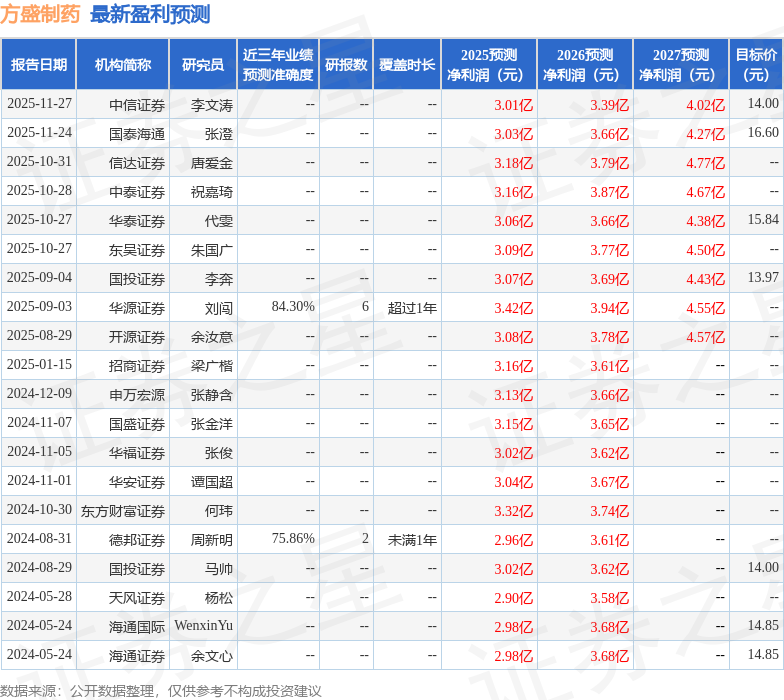The height and width of the screenshot is (700, 784).
Task: Click the 近三年业绩预测准确度 column header
Action: 278,64
